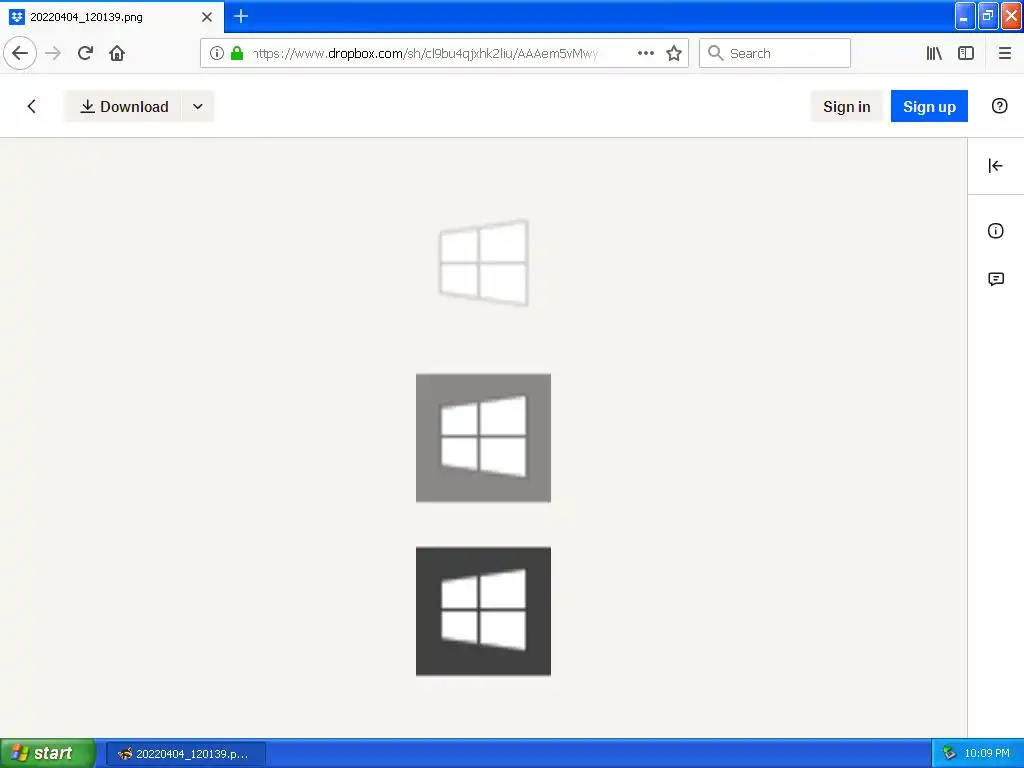
Task: Focus the Firefox Search box
Action: click(775, 53)
